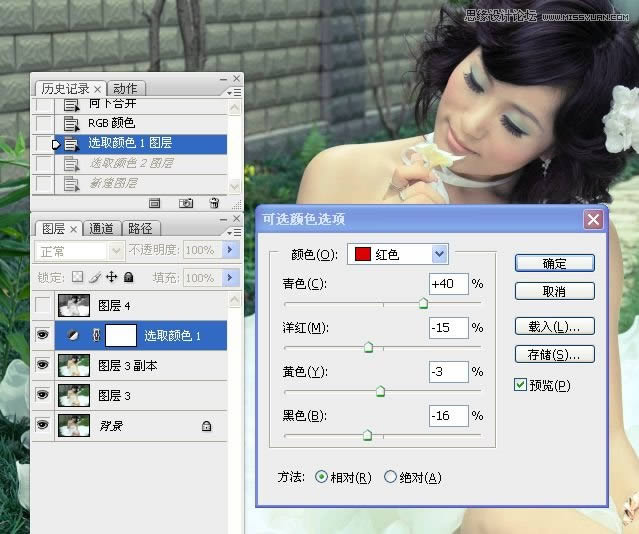This screenshot has width=639, height=534.
Task: Switch to the 通道 channels tab
Action: point(101,228)
